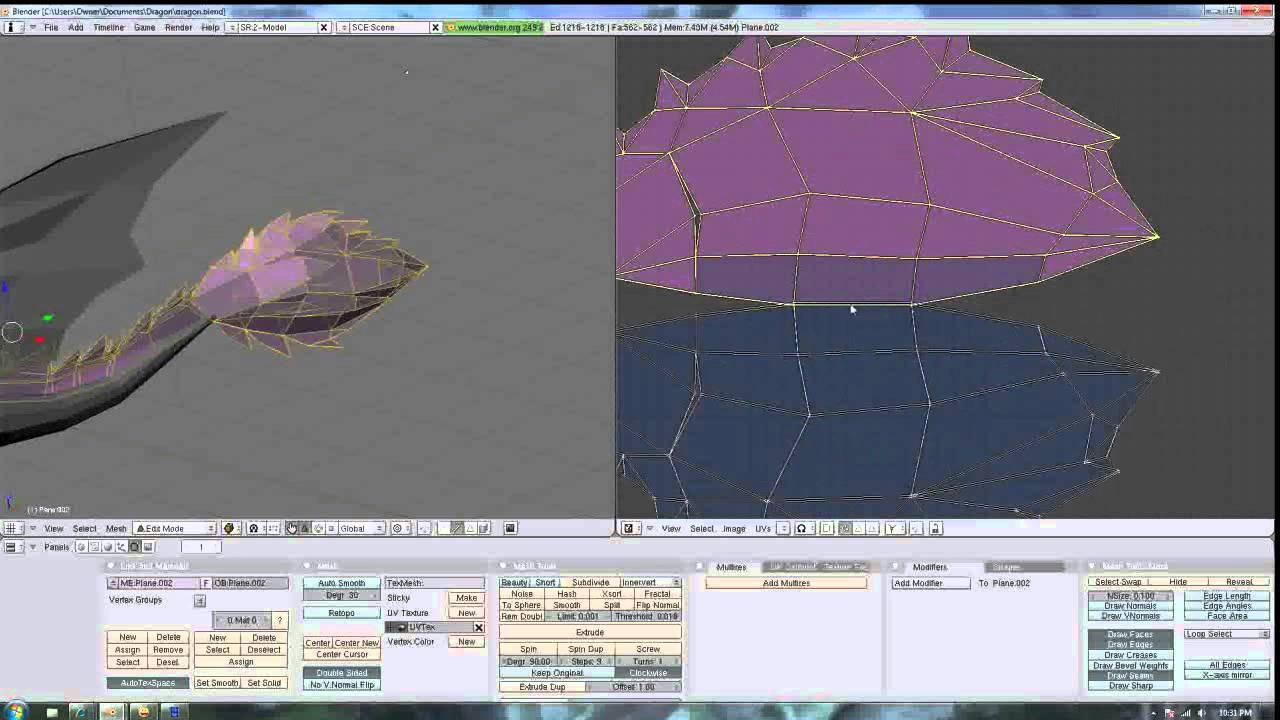The width and height of the screenshot is (1280, 720).
Task: Open the UVs menu in the UV editor
Action: [x=763, y=528]
